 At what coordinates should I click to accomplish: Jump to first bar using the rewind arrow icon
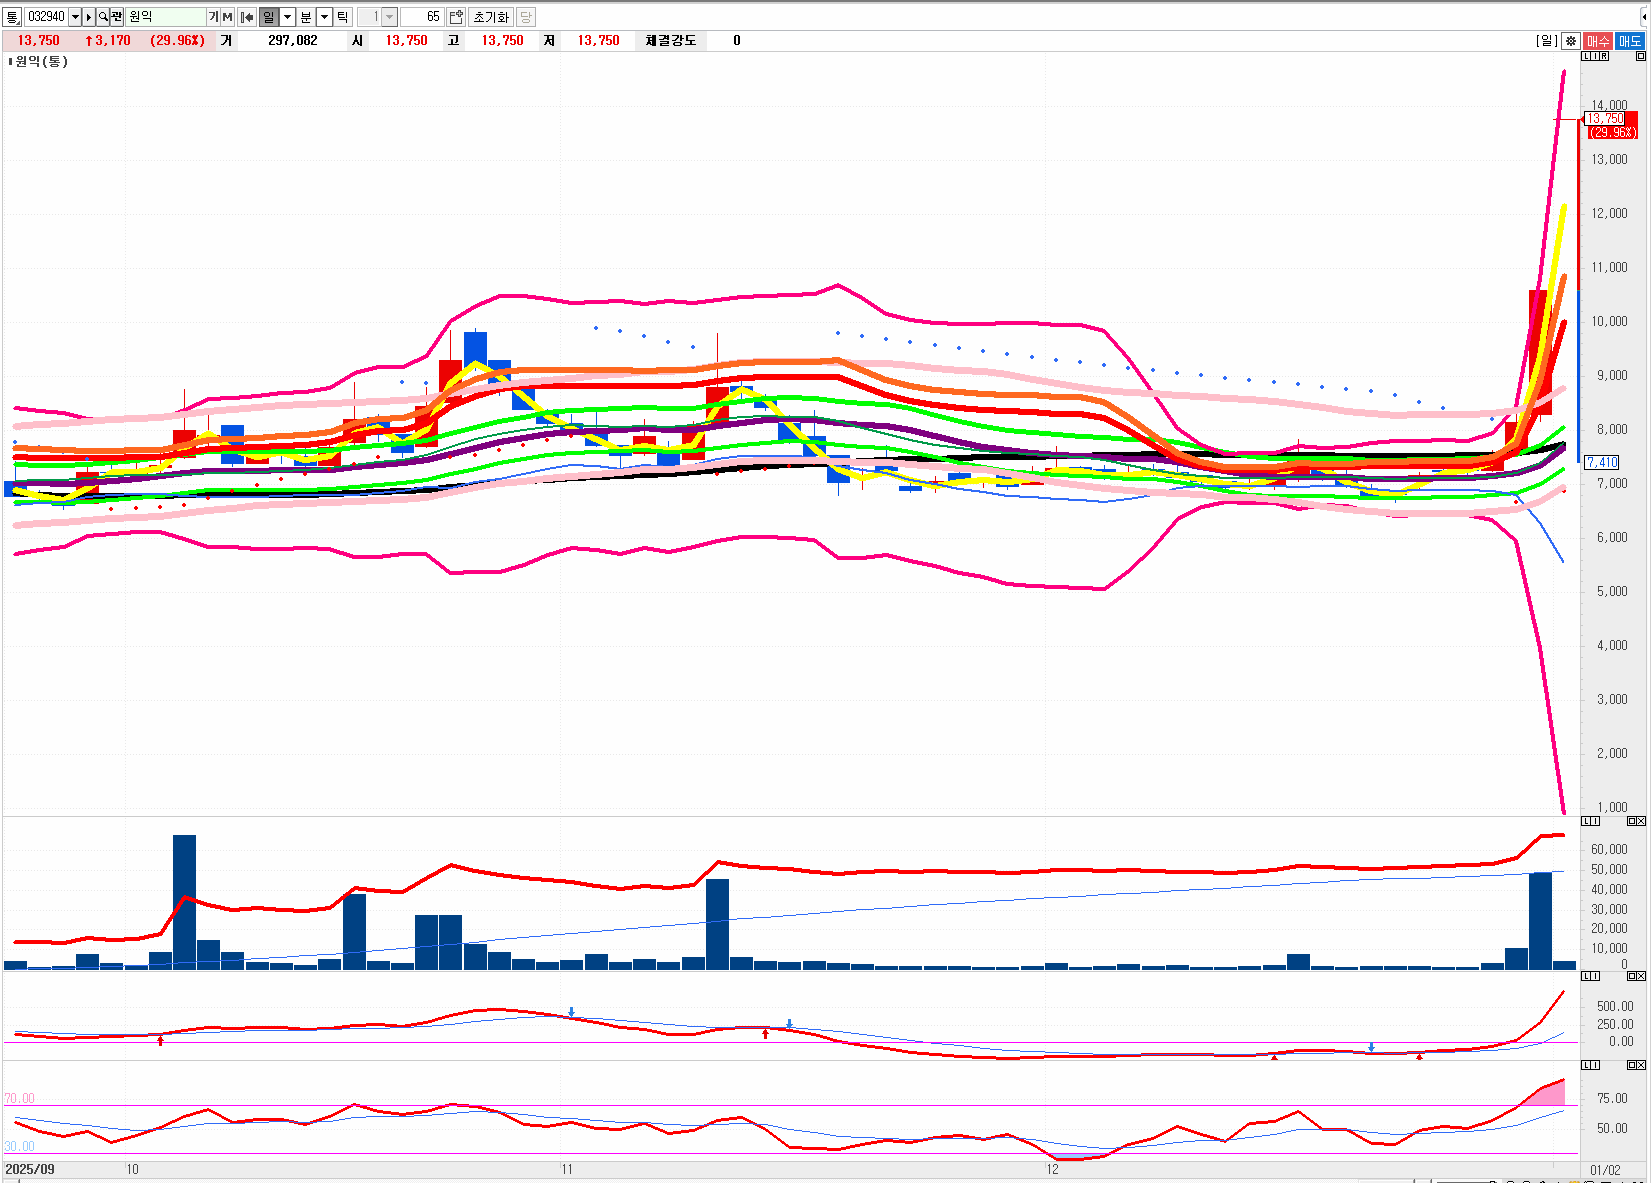coord(247,17)
